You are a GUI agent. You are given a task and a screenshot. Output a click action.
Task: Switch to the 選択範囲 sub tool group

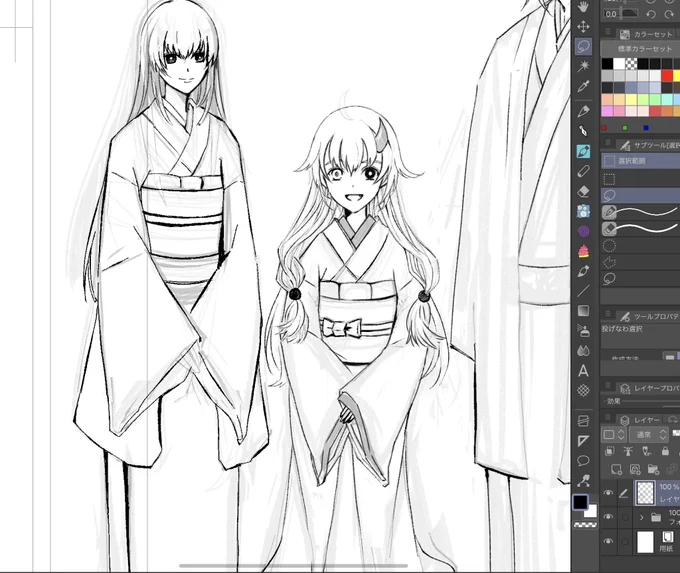point(641,160)
